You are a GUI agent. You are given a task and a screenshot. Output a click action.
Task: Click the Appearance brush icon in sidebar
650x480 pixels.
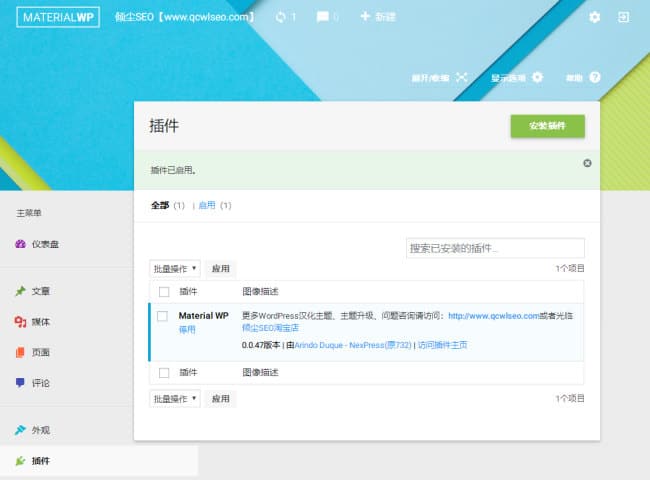(20, 430)
